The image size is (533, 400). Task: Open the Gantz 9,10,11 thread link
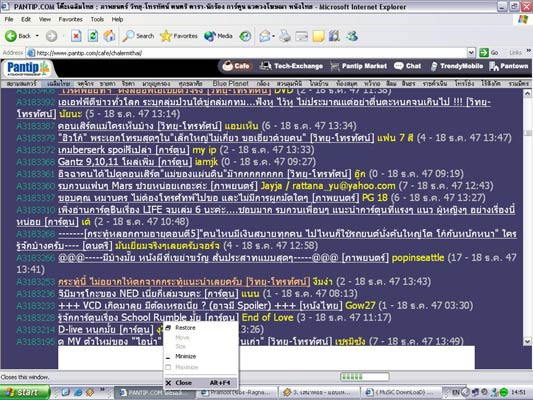click(125, 162)
